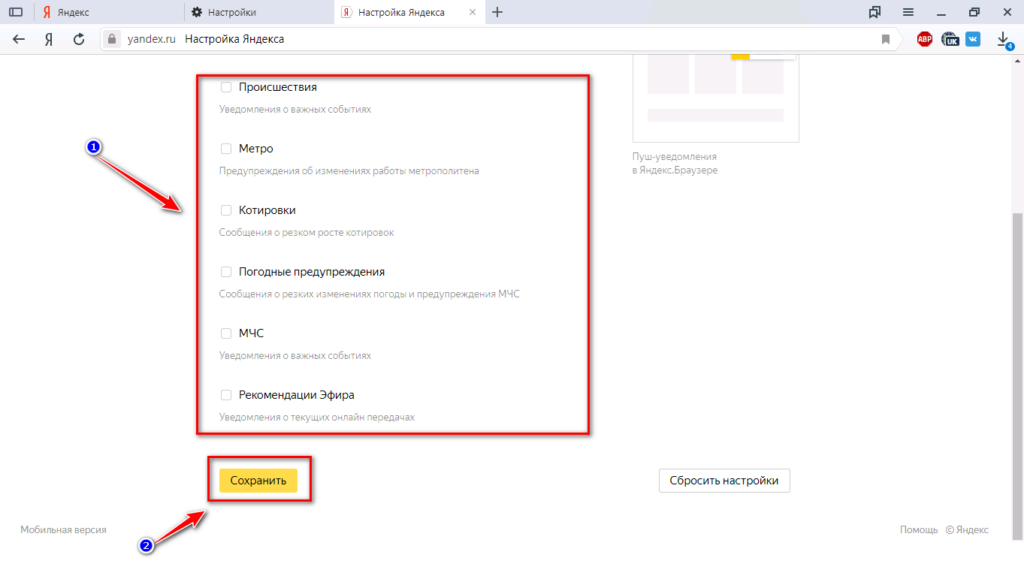
Task: Click the vertical page scrollbar thumb
Action: pos(1017,376)
